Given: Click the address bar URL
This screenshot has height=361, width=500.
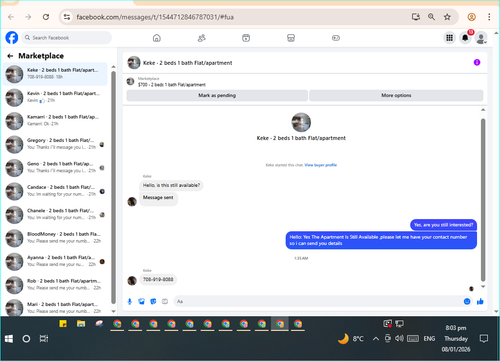Looking at the screenshot, I should (155, 17).
